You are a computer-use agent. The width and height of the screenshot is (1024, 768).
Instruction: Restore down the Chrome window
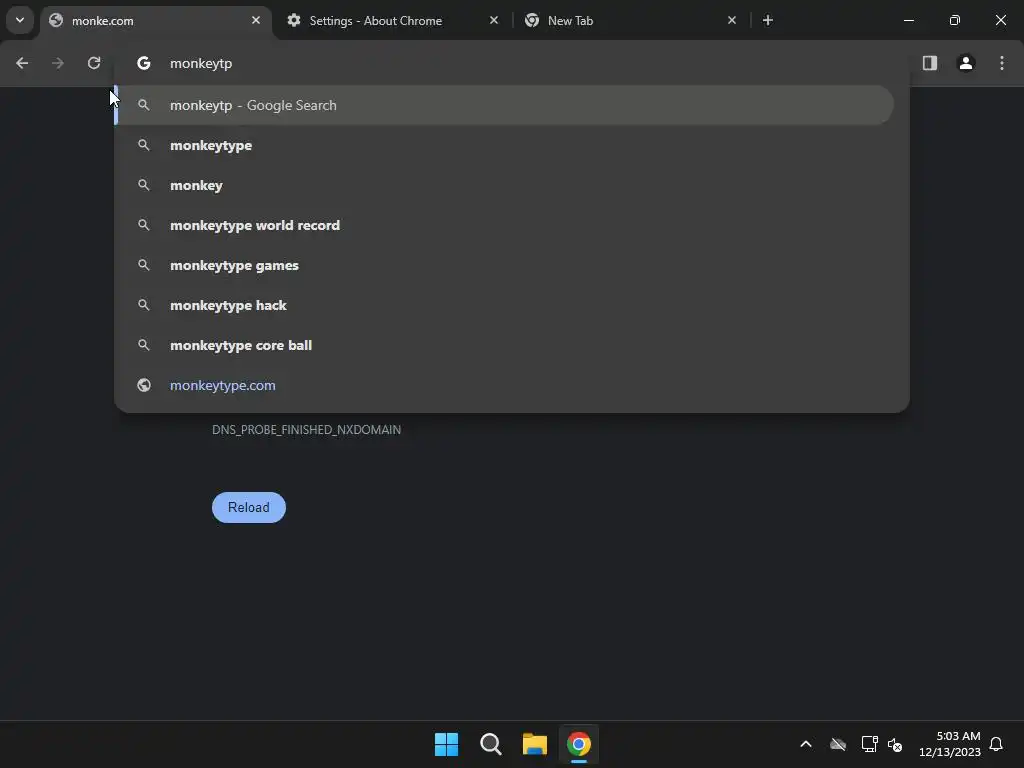point(955,20)
